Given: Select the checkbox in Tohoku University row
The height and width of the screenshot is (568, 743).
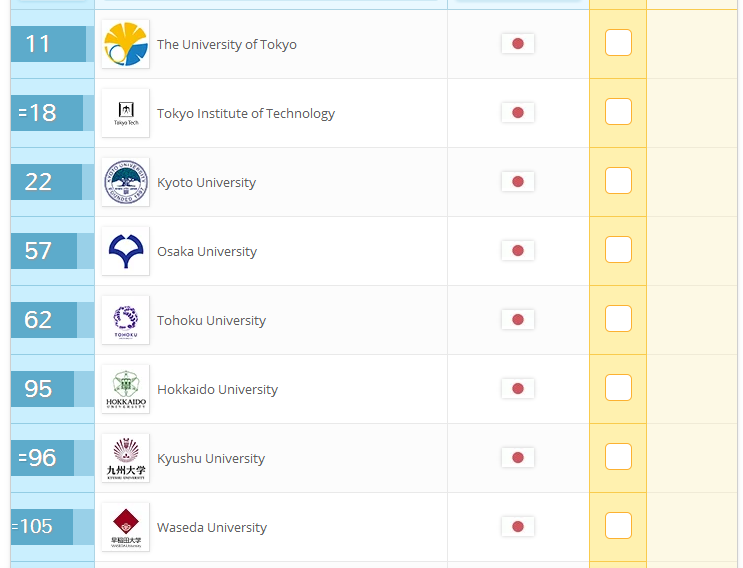Looking at the screenshot, I should [x=618, y=319].
